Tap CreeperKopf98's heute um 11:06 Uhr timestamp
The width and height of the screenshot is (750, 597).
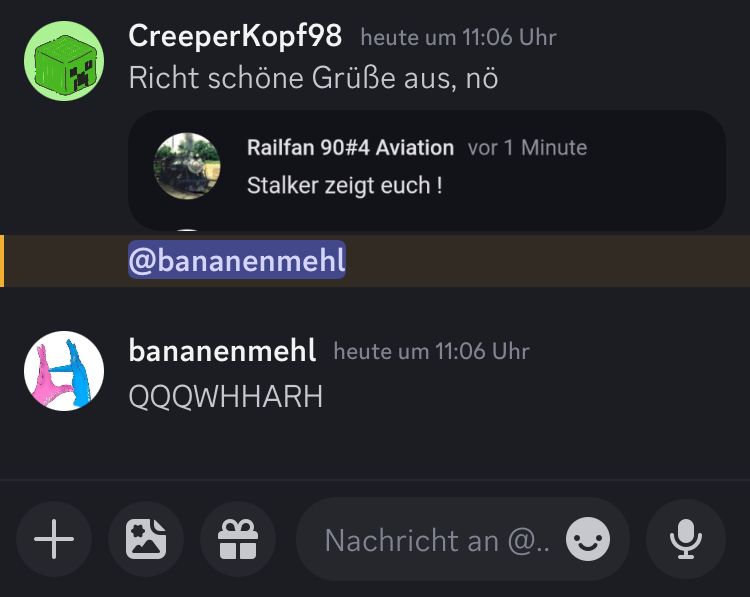(459, 37)
